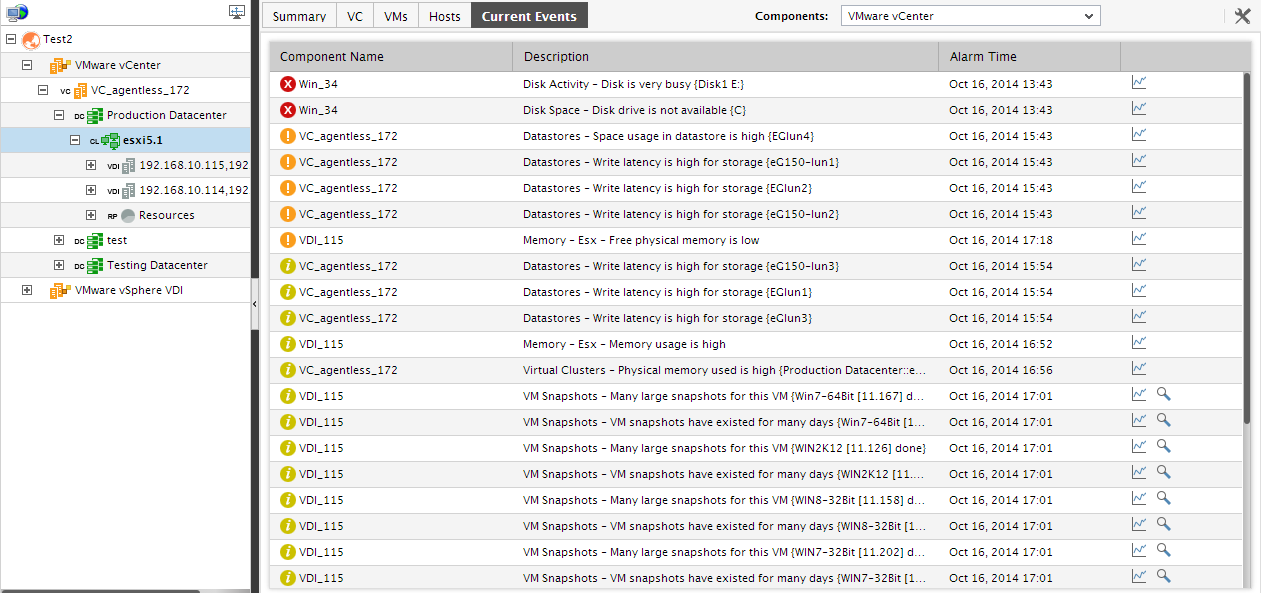Click 'Oct 16, 2014 17:18' alarm time

pos(1001,240)
